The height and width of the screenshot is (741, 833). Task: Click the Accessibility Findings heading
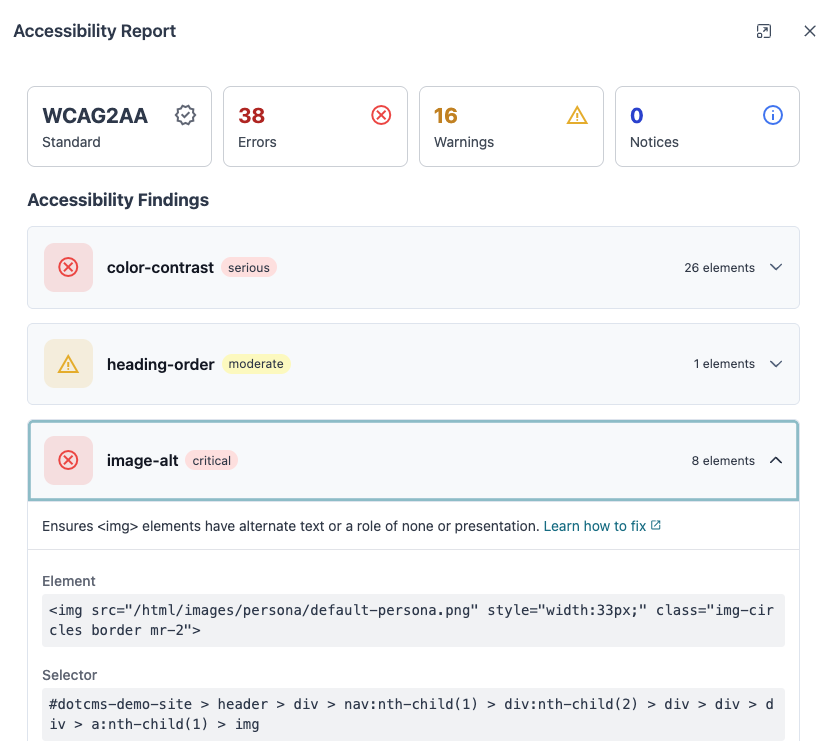coord(118,200)
